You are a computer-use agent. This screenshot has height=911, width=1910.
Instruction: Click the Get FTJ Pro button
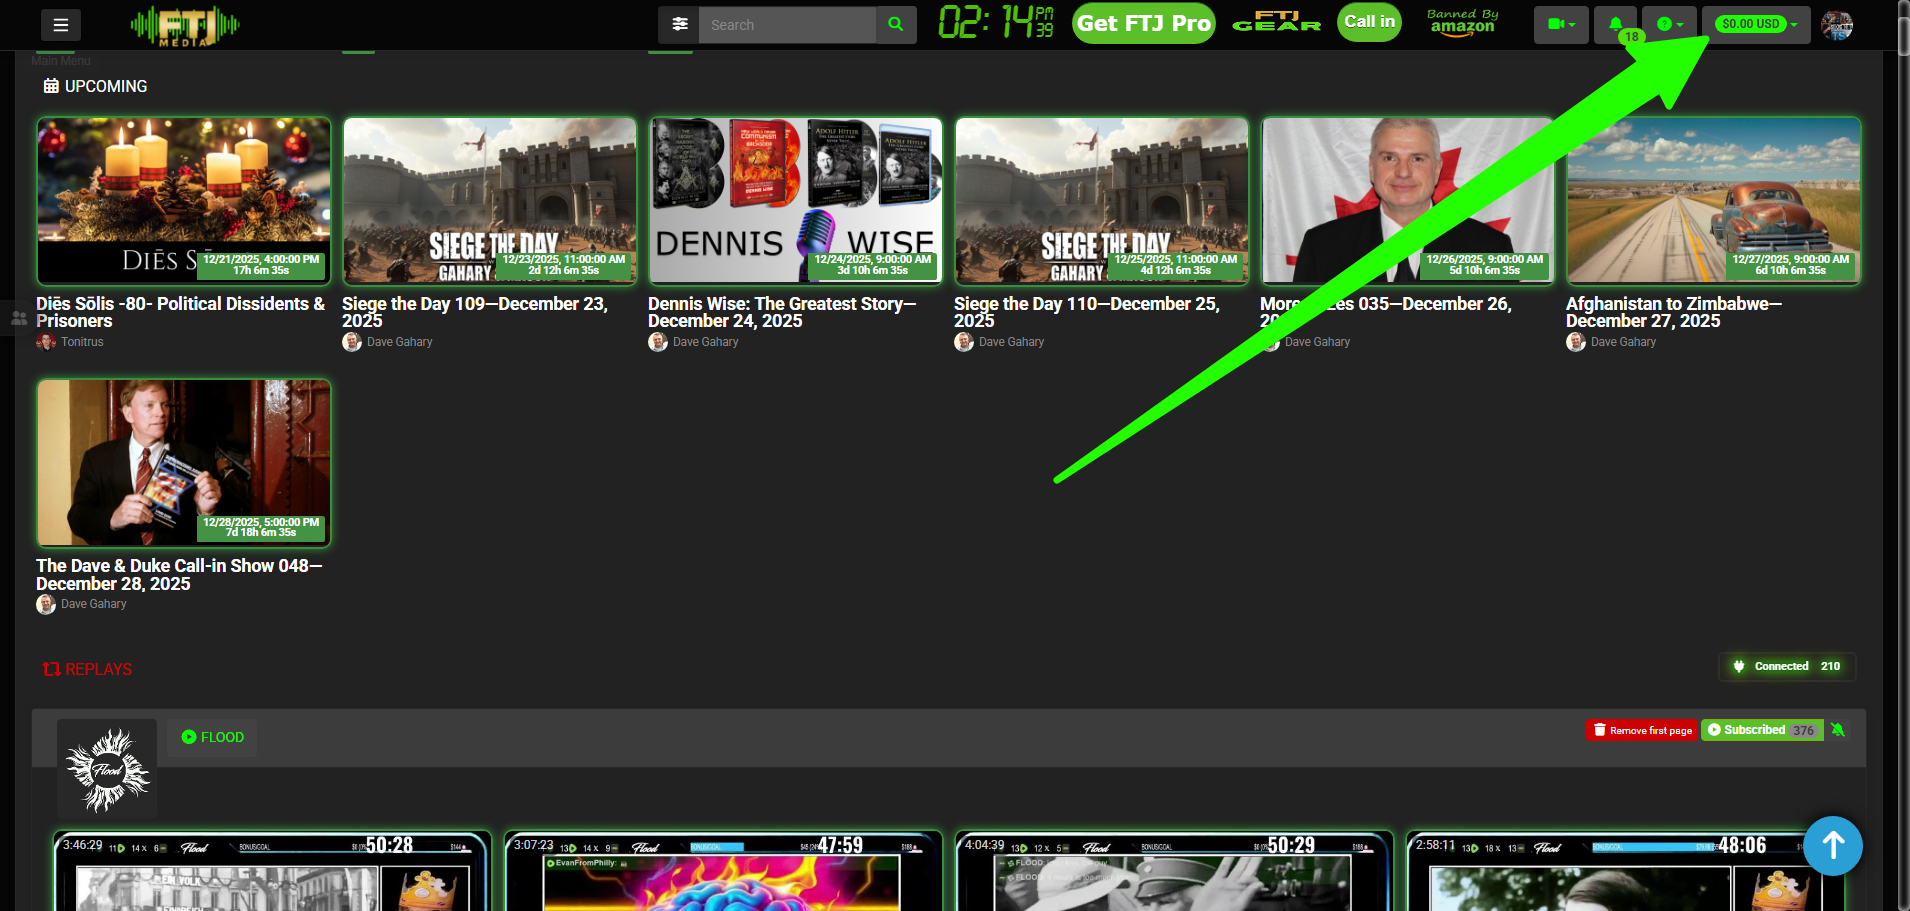click(1143, 23)
